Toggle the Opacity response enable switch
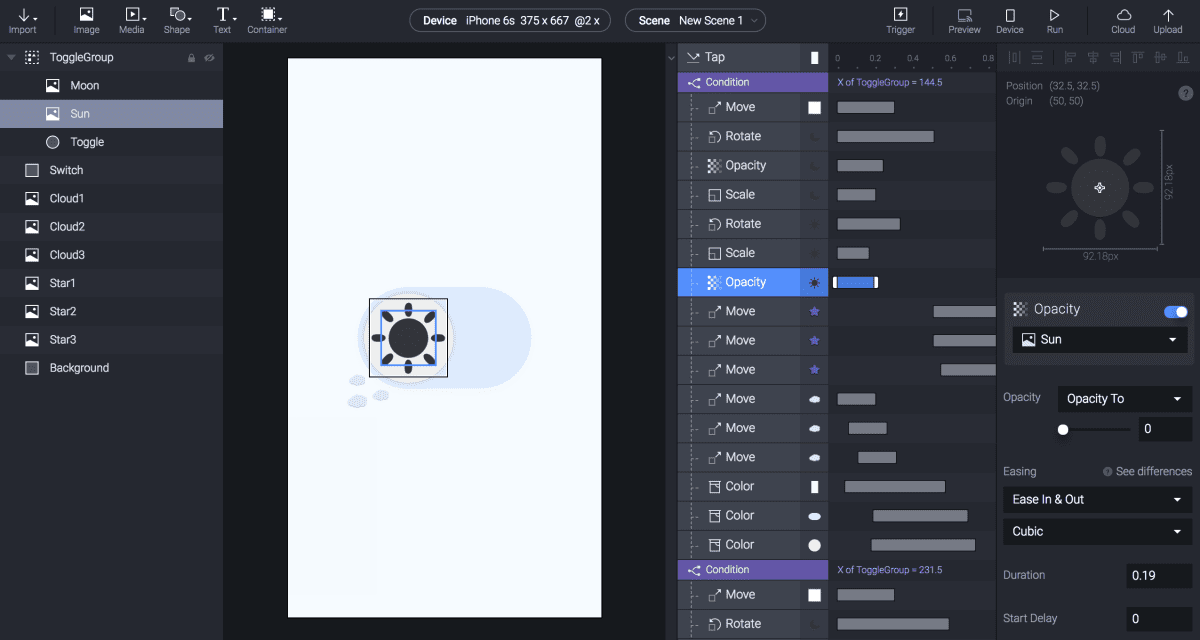Screen dimensions: 1200x640 [x=1176, y=312]
